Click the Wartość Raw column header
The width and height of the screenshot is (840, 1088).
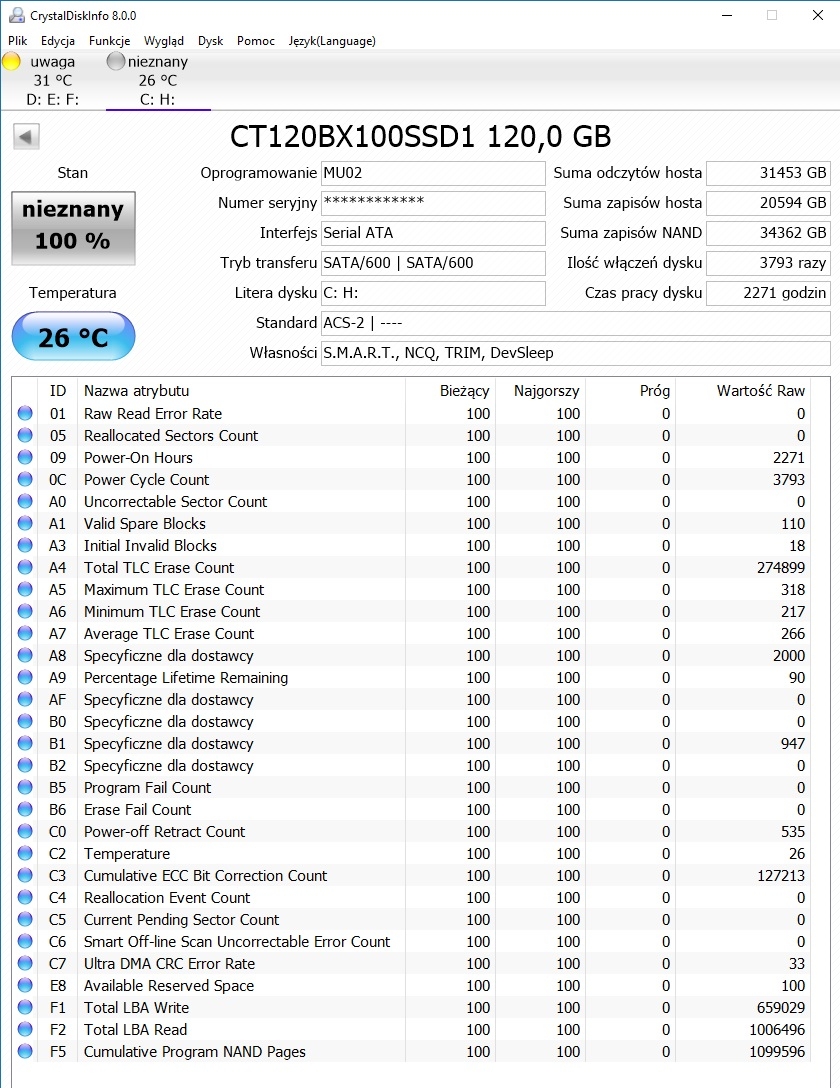pyautogui.click(x=760, y=391)
